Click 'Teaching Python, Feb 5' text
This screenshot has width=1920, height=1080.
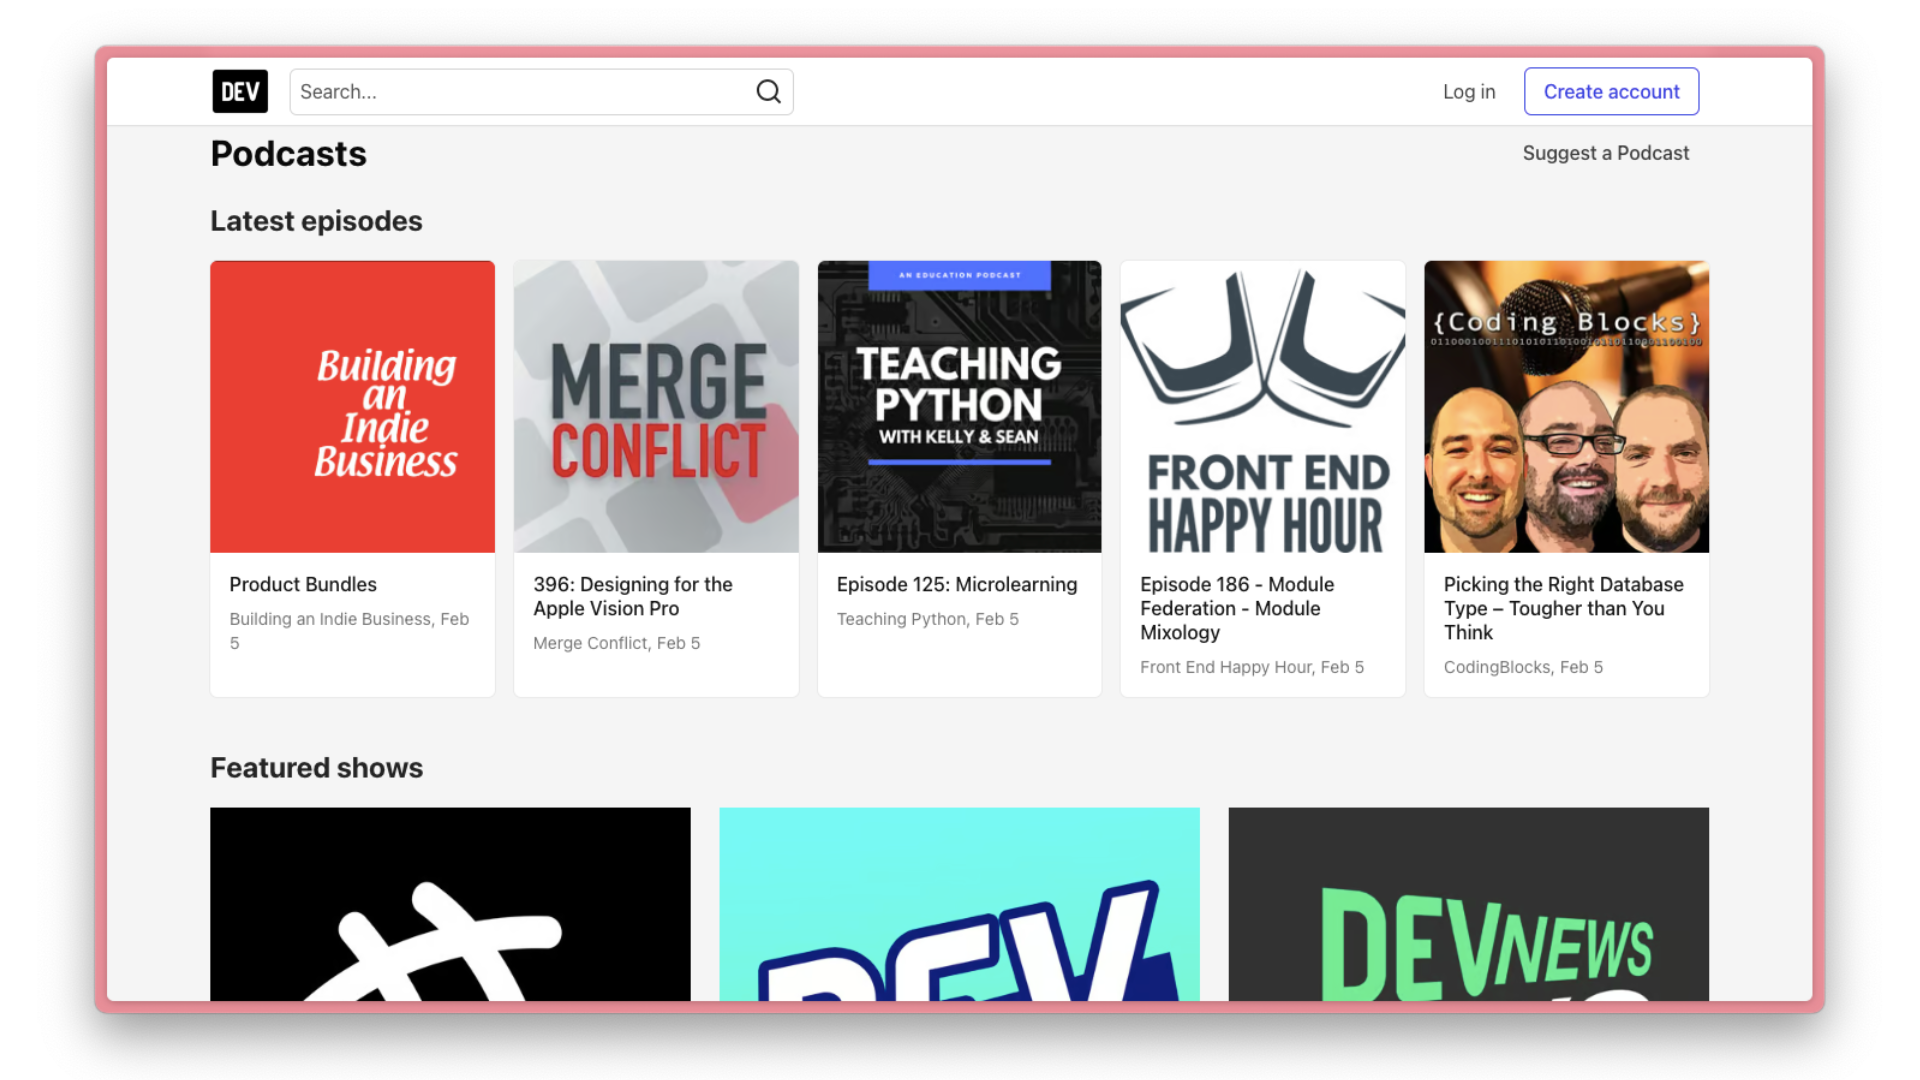928,619
